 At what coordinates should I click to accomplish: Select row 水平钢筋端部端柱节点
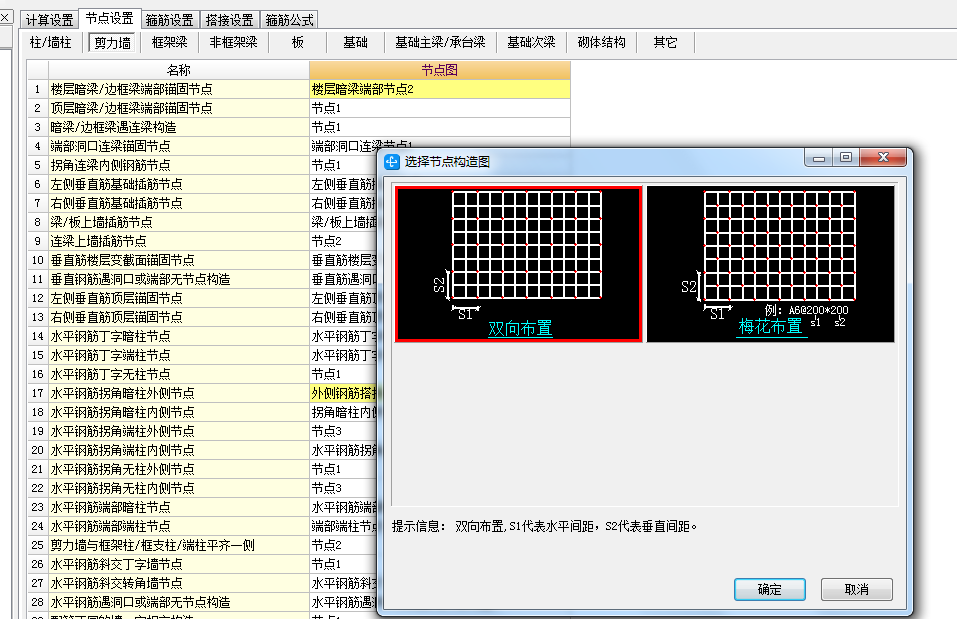178,526
